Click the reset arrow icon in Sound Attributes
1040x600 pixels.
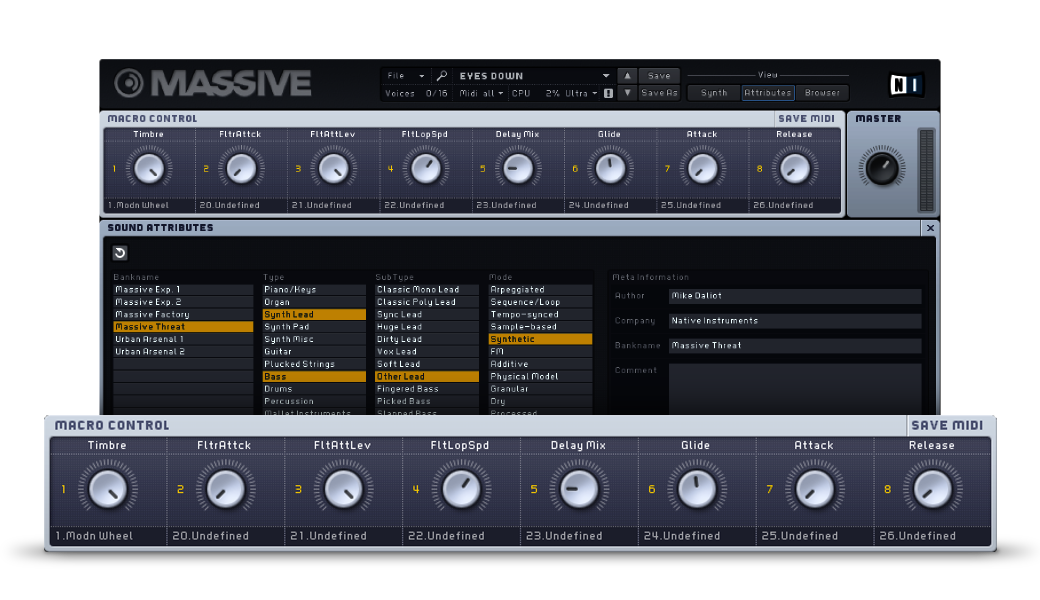pyautogui.click(x=120, y=253)
